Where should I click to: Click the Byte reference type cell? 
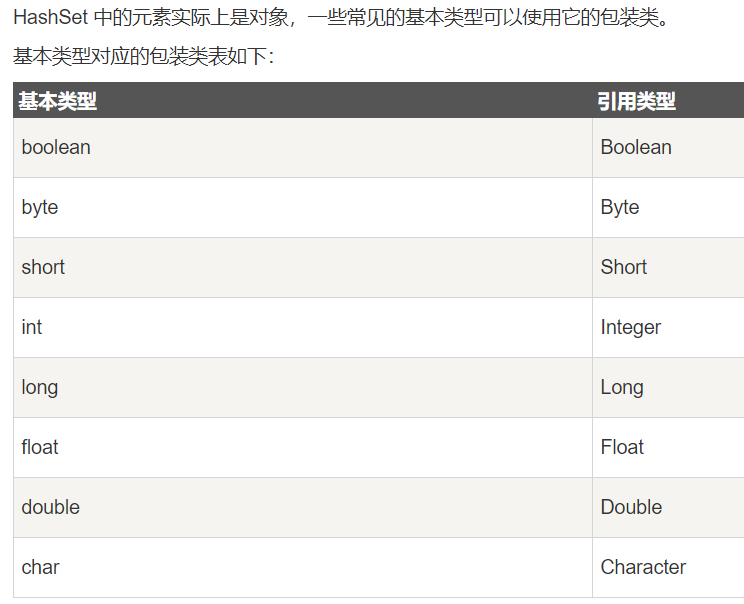[x=668, y=207]
